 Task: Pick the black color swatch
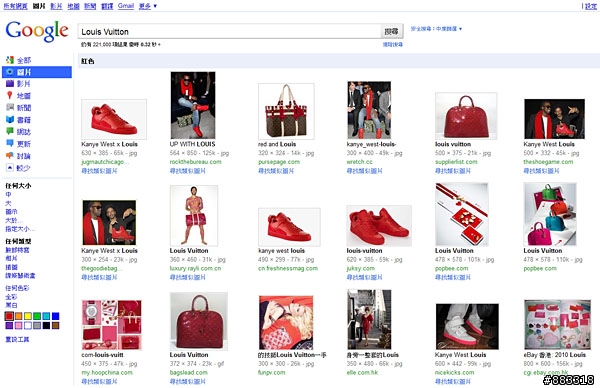tap(46, 326)
